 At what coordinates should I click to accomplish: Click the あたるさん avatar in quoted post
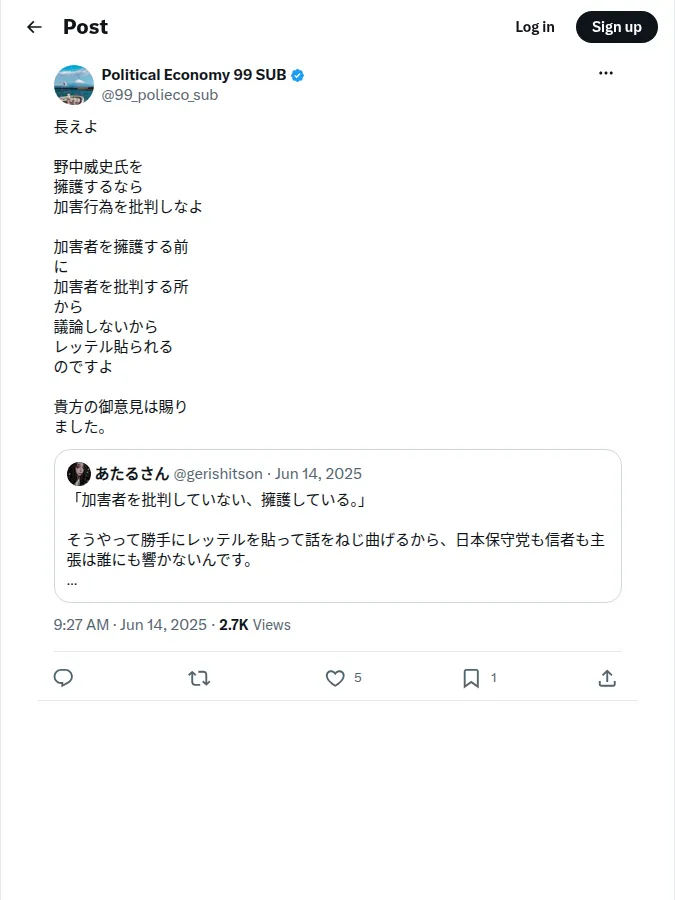(x=79, y=474)
